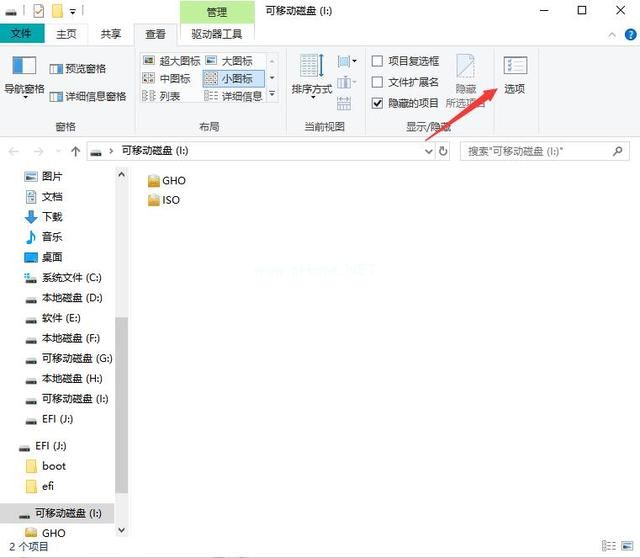Click the up arrow navigation button
The width and height of the screenshot is (640, 558).
[x=75, y=151]
